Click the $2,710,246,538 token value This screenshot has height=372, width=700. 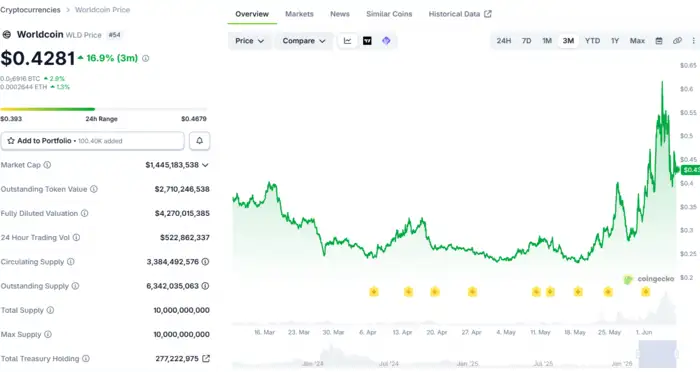tap(182, 189)
